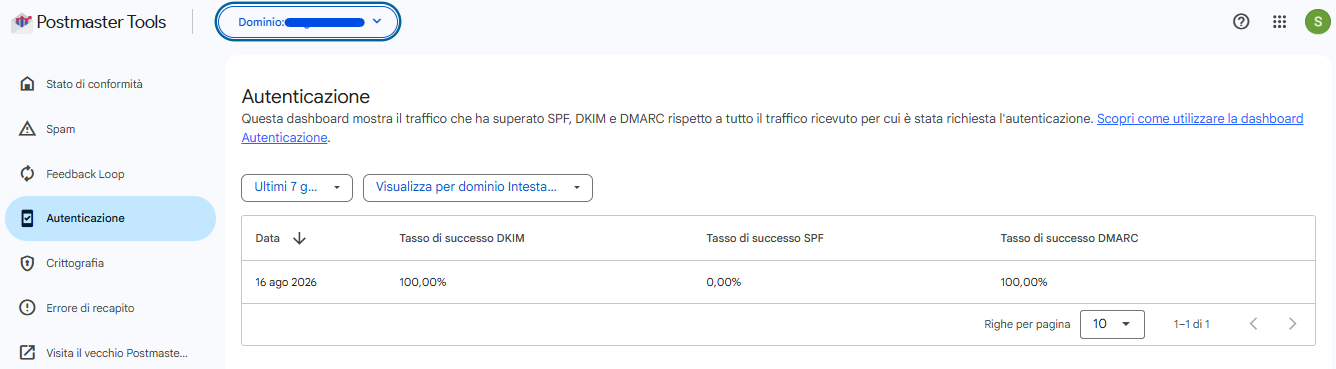The height and width of the screenshot is (369, 1336).
Task: Click the DKIM 100,00% value cell
Action: 423,282
